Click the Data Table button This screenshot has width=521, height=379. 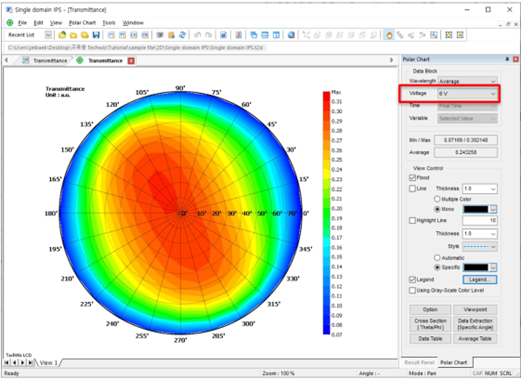pos(430,339)
